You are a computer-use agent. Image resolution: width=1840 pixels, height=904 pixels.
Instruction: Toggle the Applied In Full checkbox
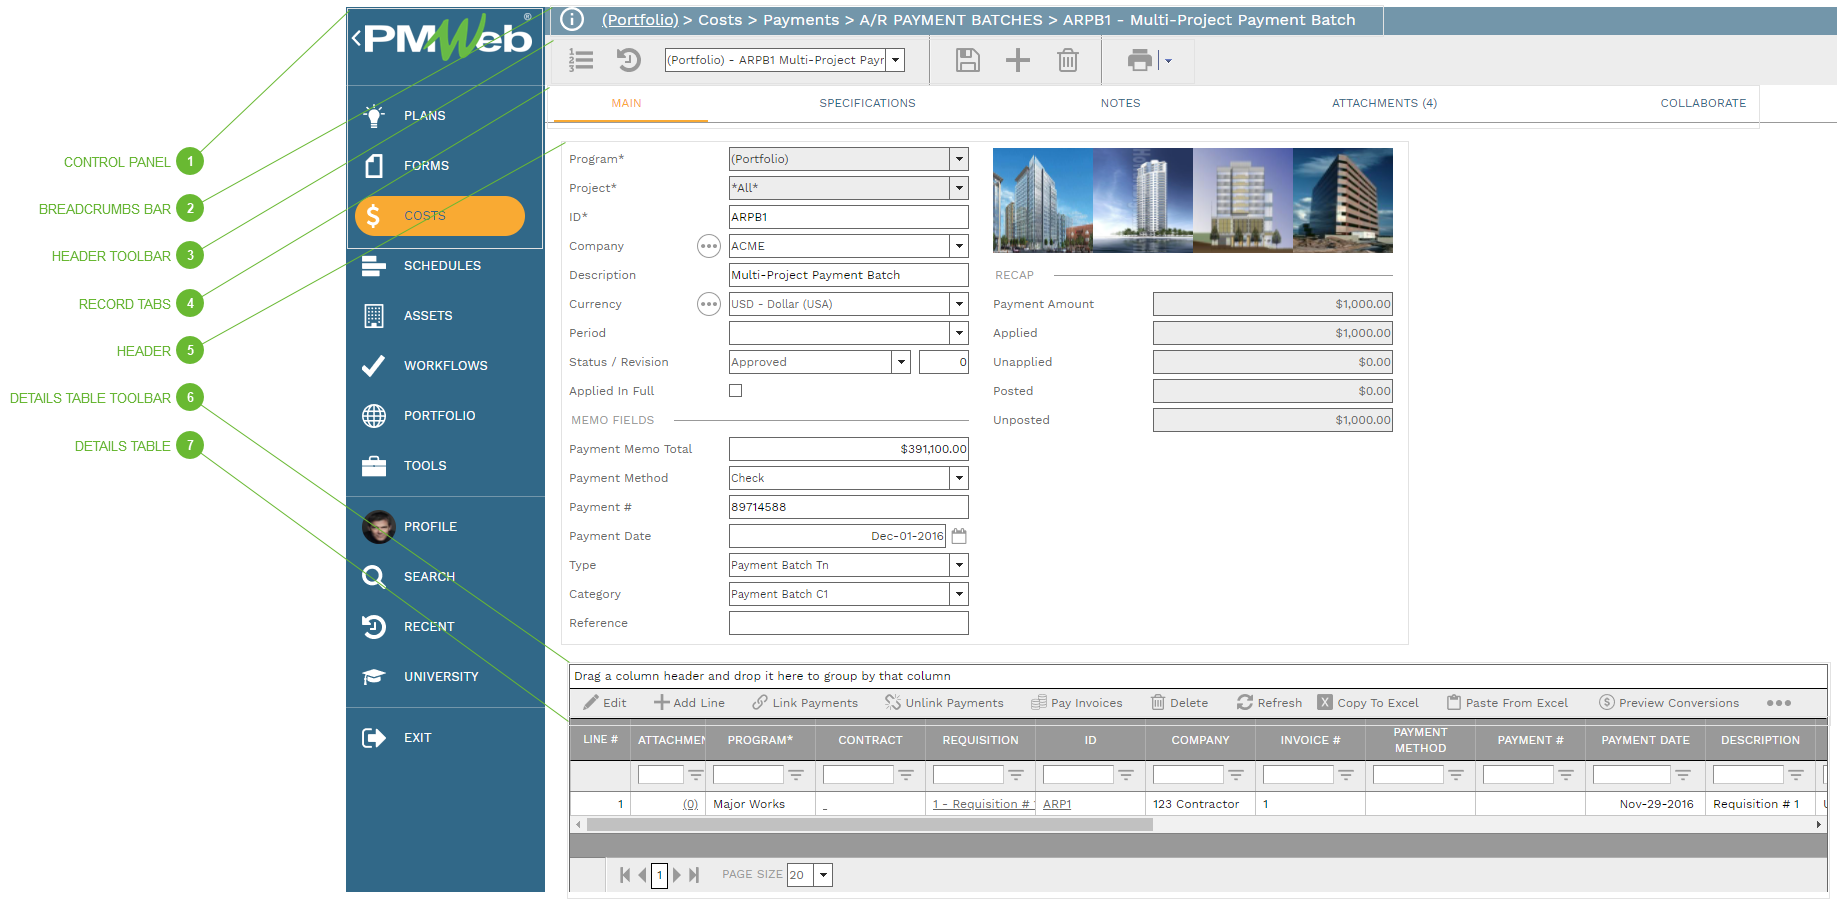(x=735, y=391)
